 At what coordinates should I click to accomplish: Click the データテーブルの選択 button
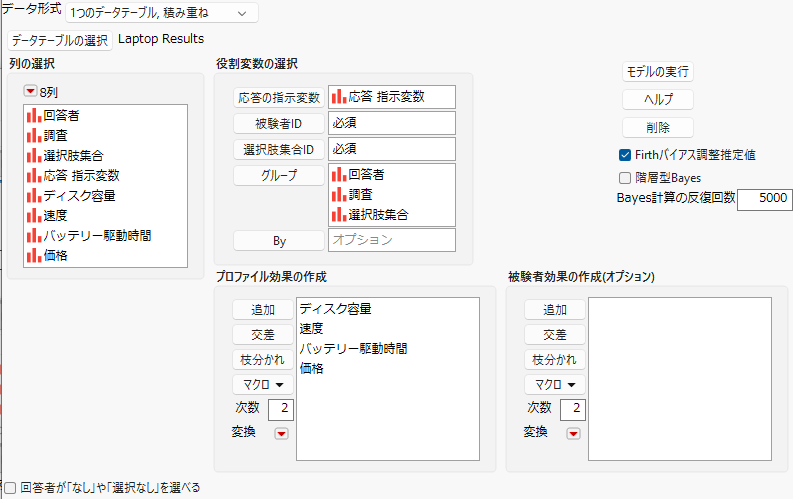tap(60, 40)
